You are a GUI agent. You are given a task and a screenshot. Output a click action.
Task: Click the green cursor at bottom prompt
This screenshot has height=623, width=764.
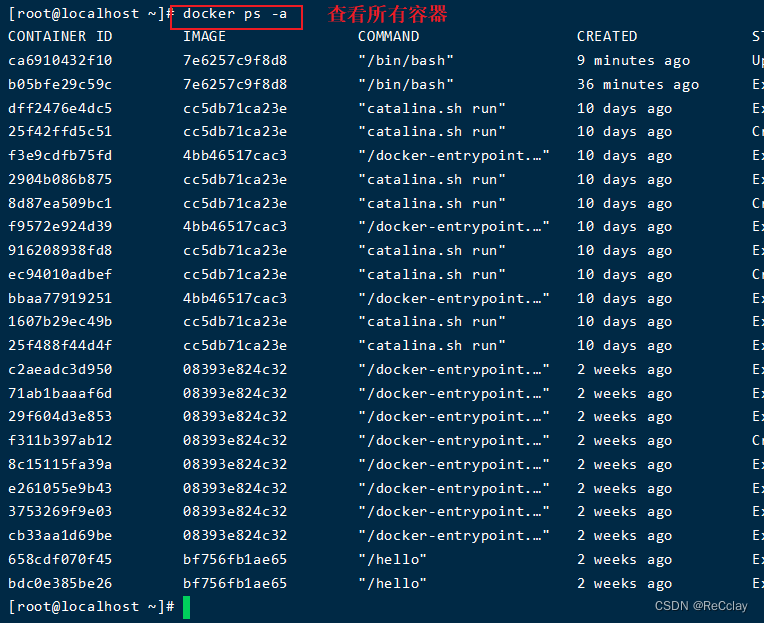click(x=186, y=607)
